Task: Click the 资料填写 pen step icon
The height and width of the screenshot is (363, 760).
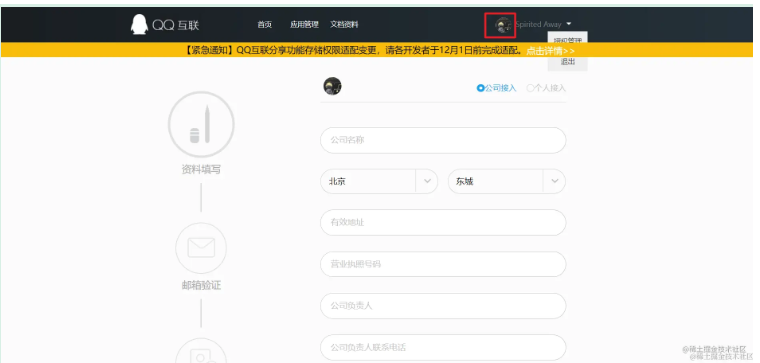Action: click(201, 124)
